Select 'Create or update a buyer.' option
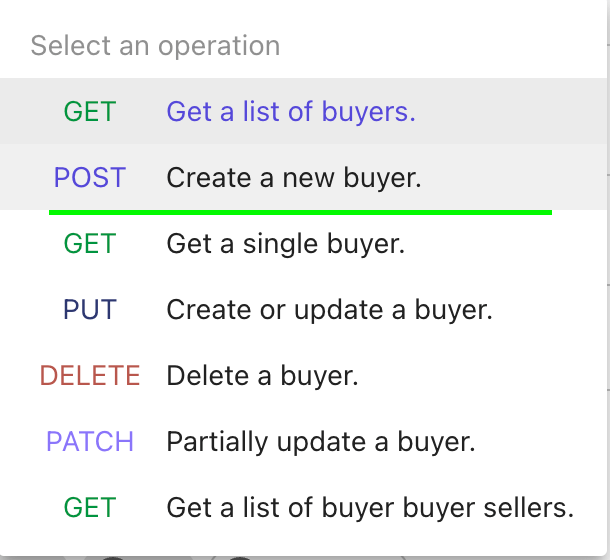610x560 pixels. [329, 310]
